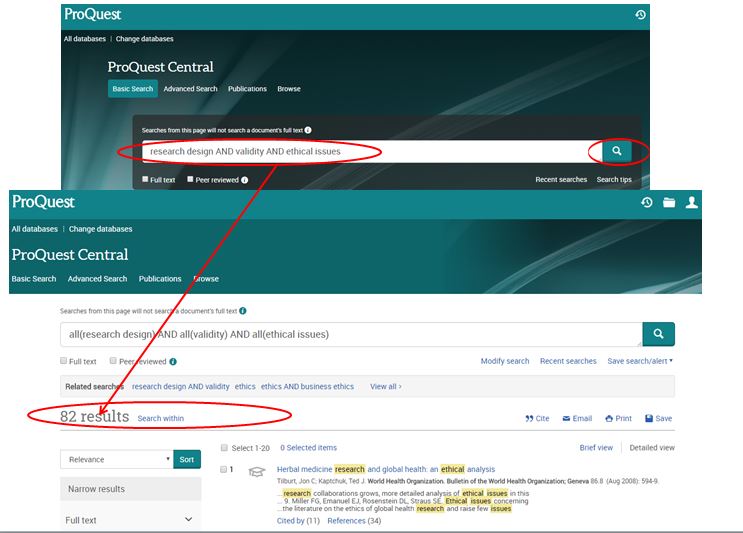Open info icon beside results page full text notice

[243, 311]
